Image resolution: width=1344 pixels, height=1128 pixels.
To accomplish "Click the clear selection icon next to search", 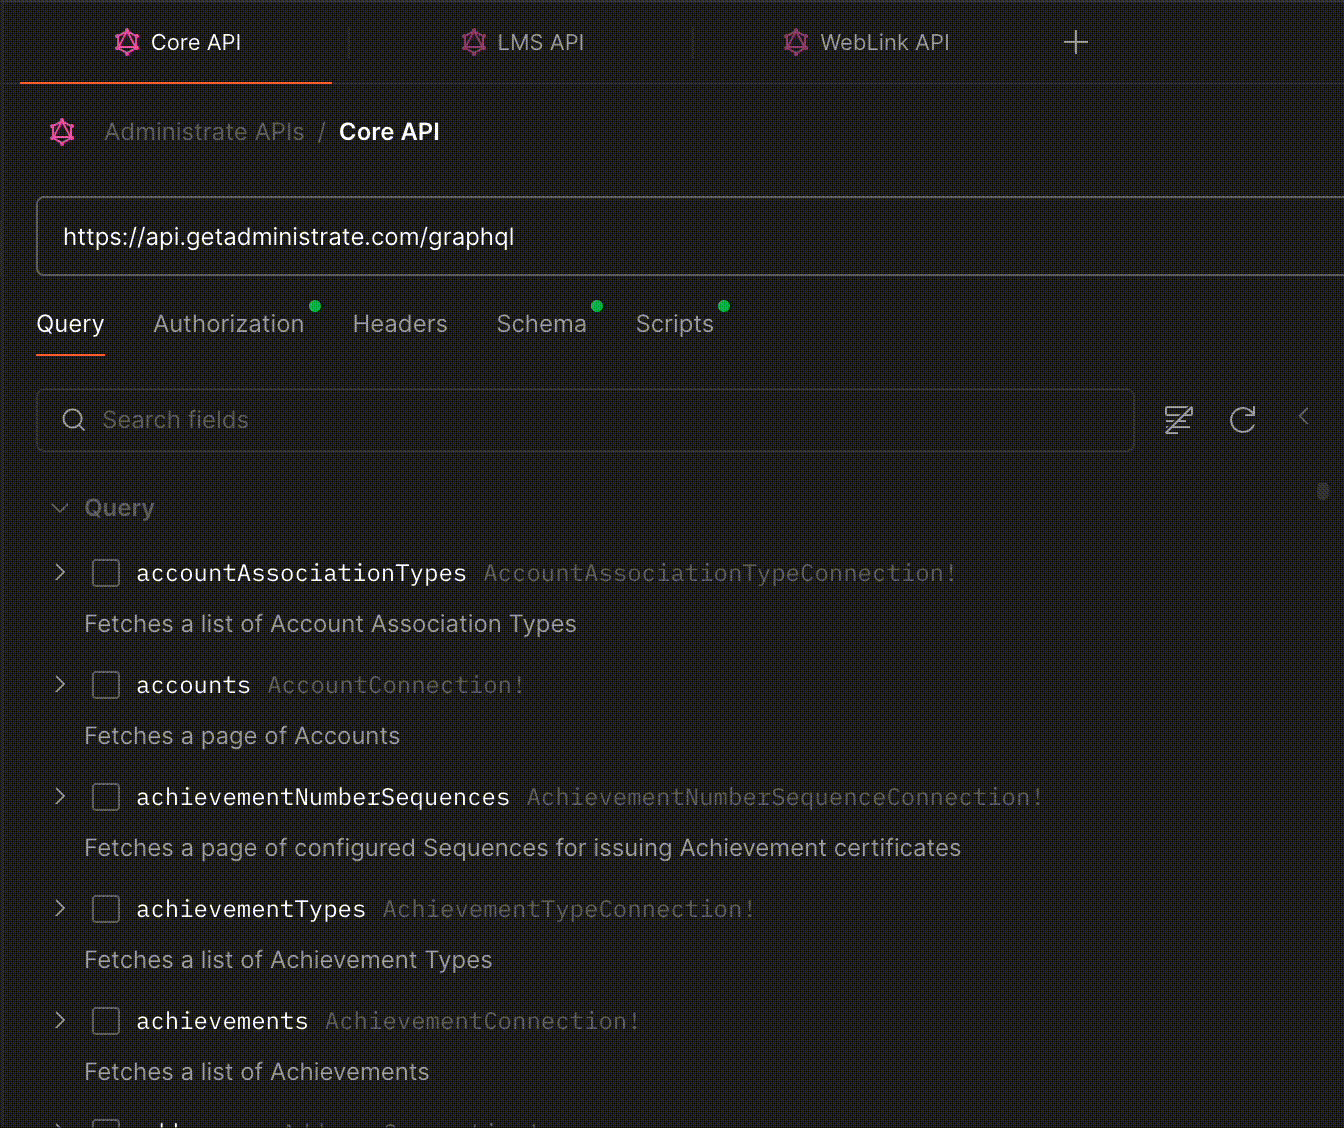I will click(1179, 420).
